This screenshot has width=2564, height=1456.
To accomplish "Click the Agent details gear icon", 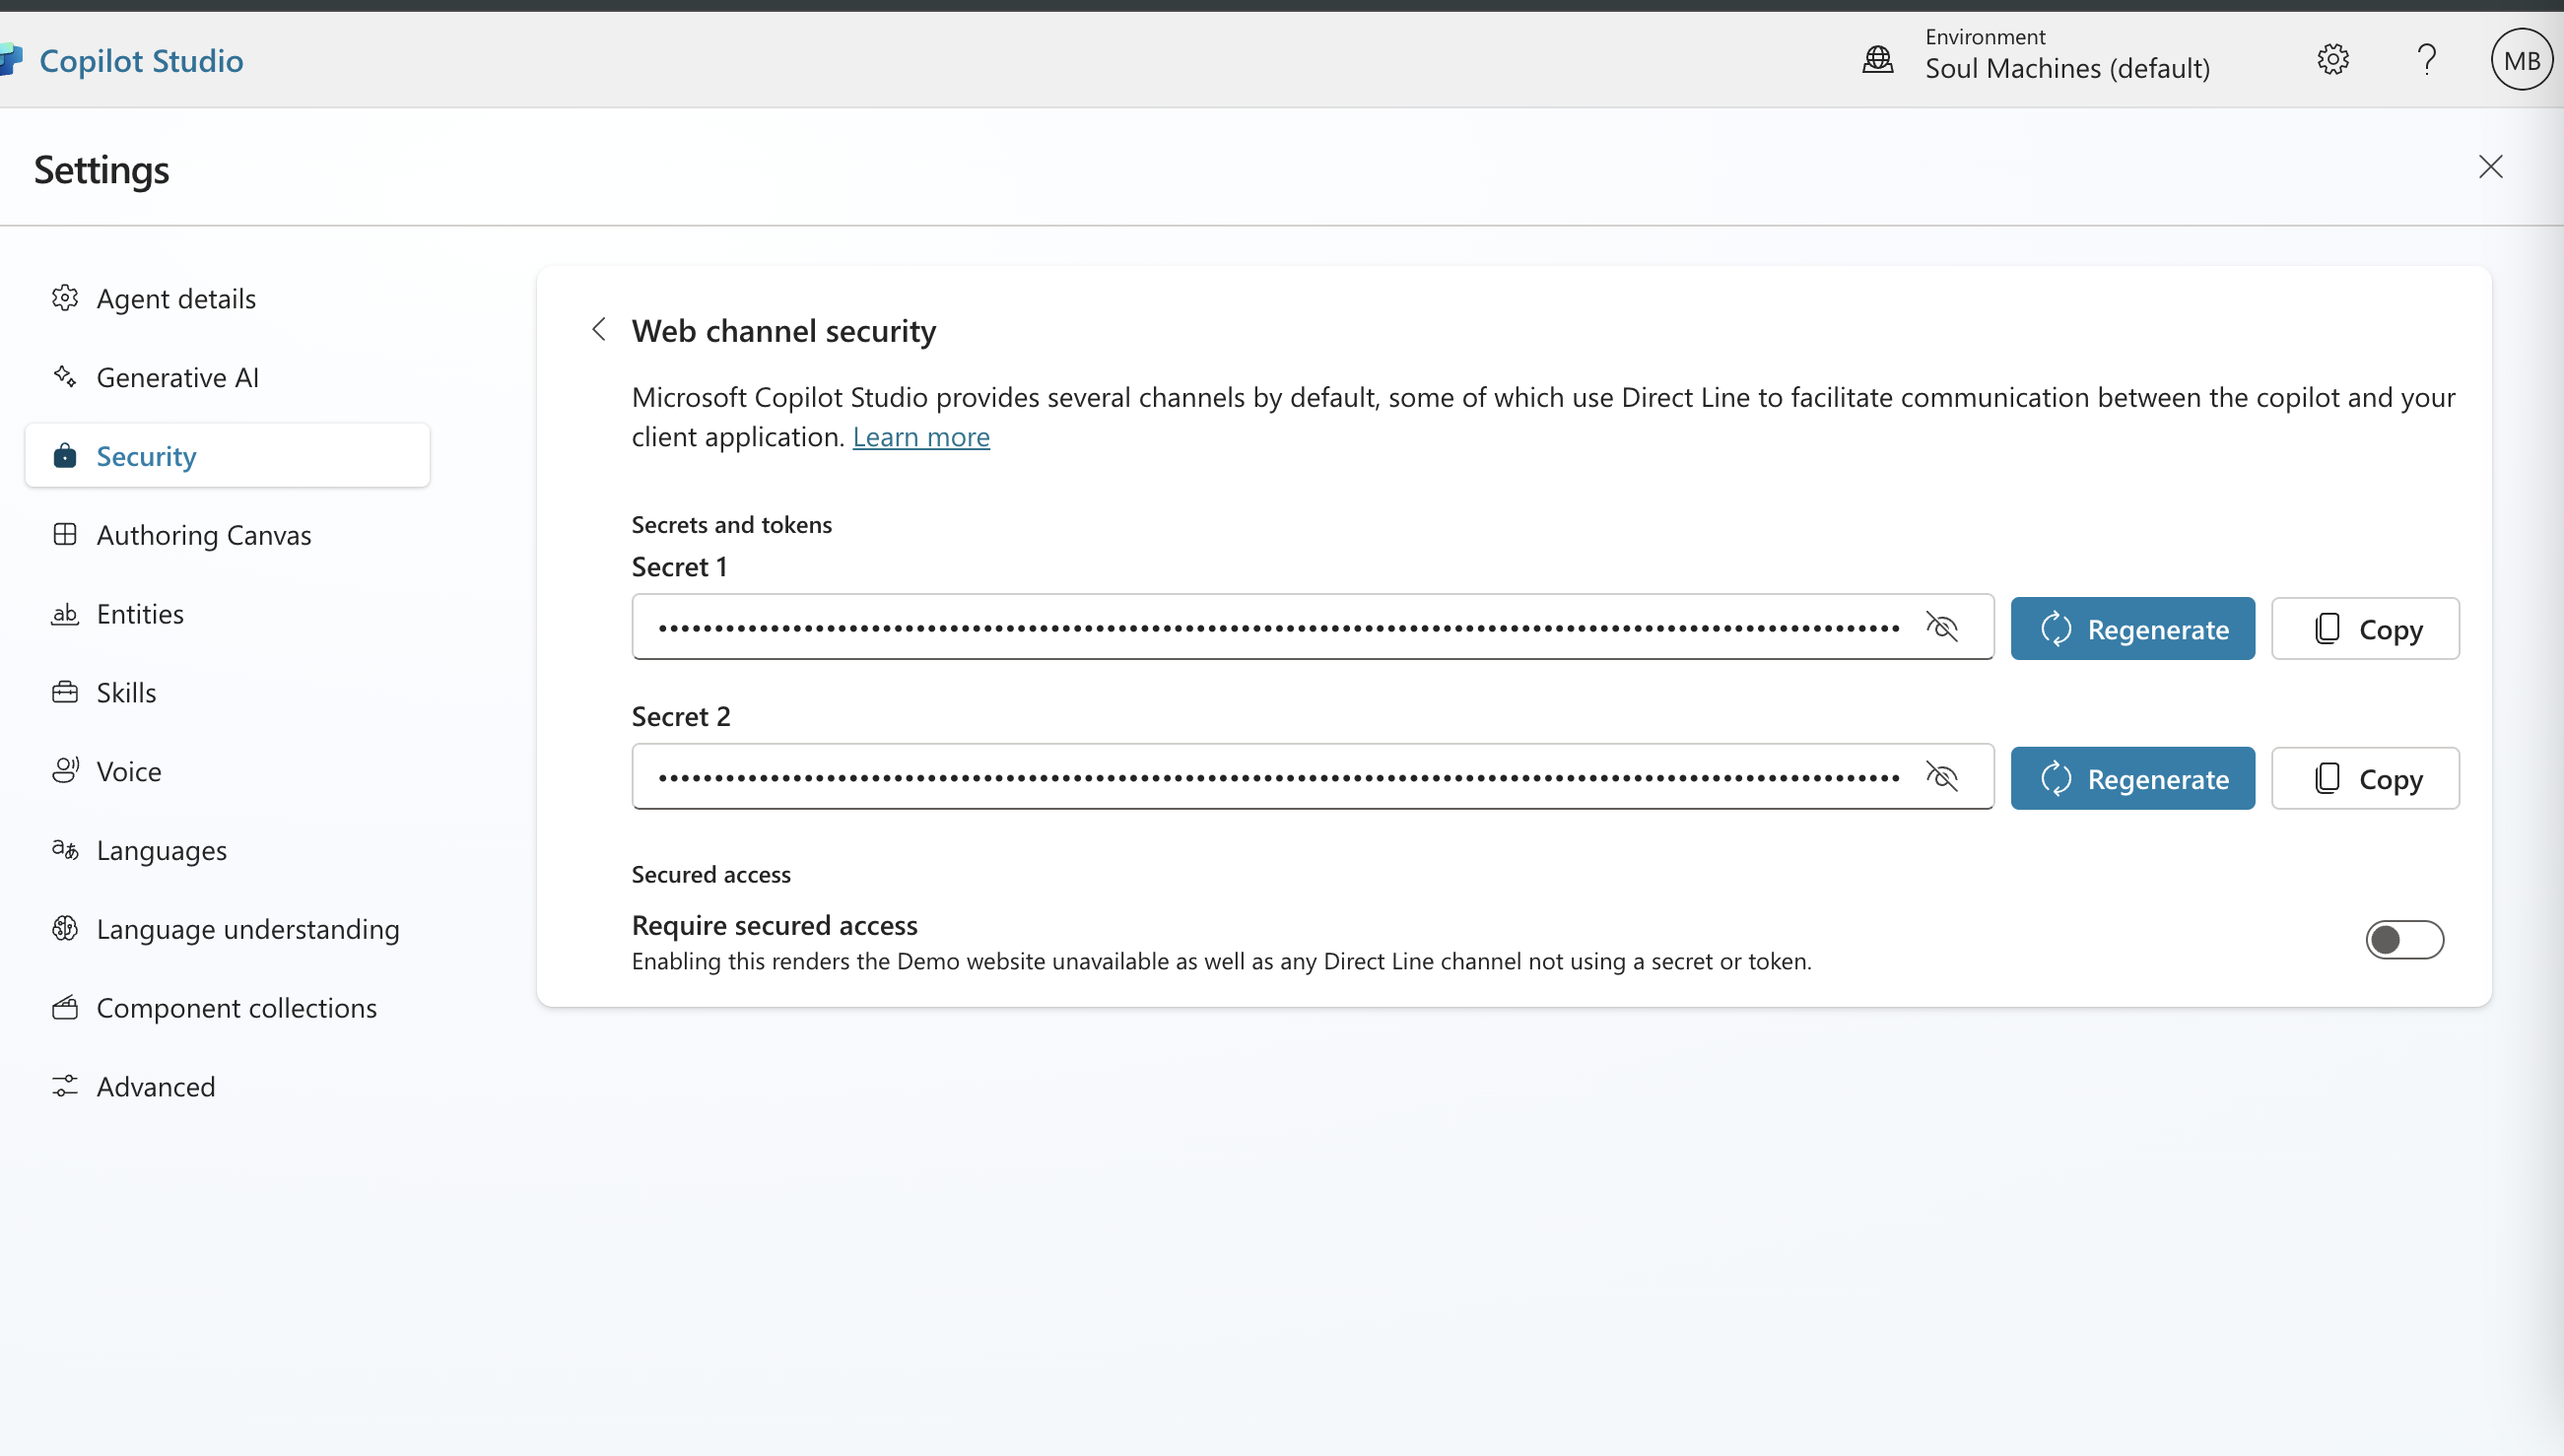I will tap(65, 298).
